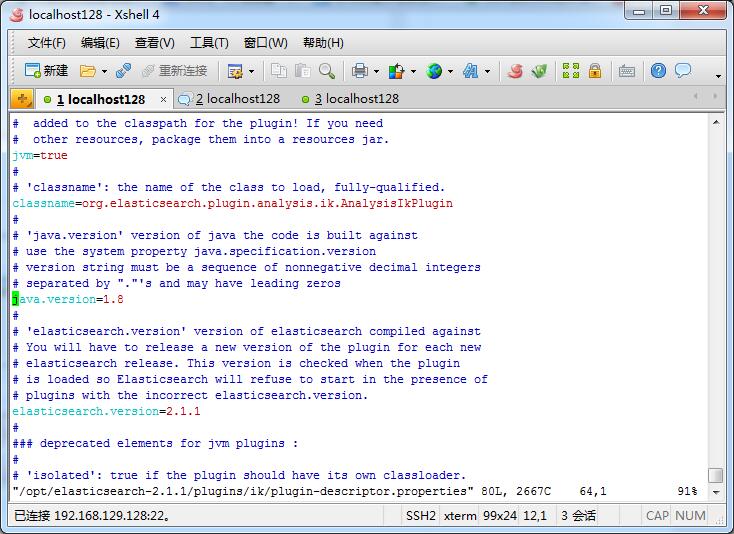Switch to tab 3 localhost128

(x=351, y=99)
